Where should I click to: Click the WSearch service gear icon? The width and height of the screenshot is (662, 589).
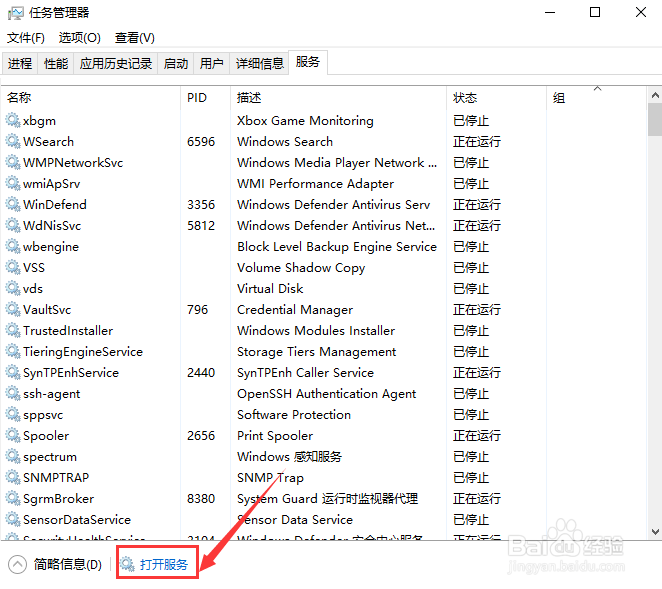click(13, 141)
